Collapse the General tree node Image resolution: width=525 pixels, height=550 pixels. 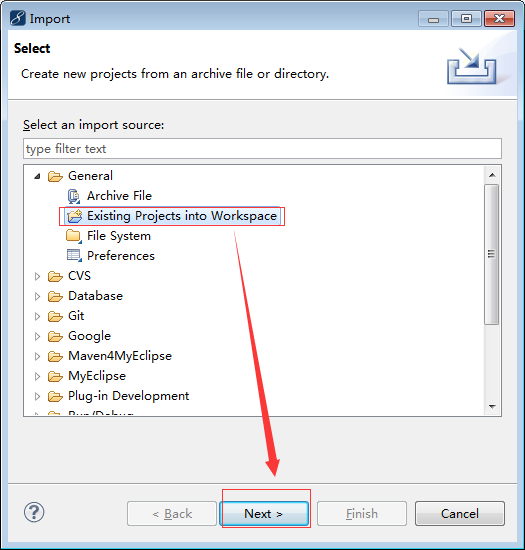[37, 176]
